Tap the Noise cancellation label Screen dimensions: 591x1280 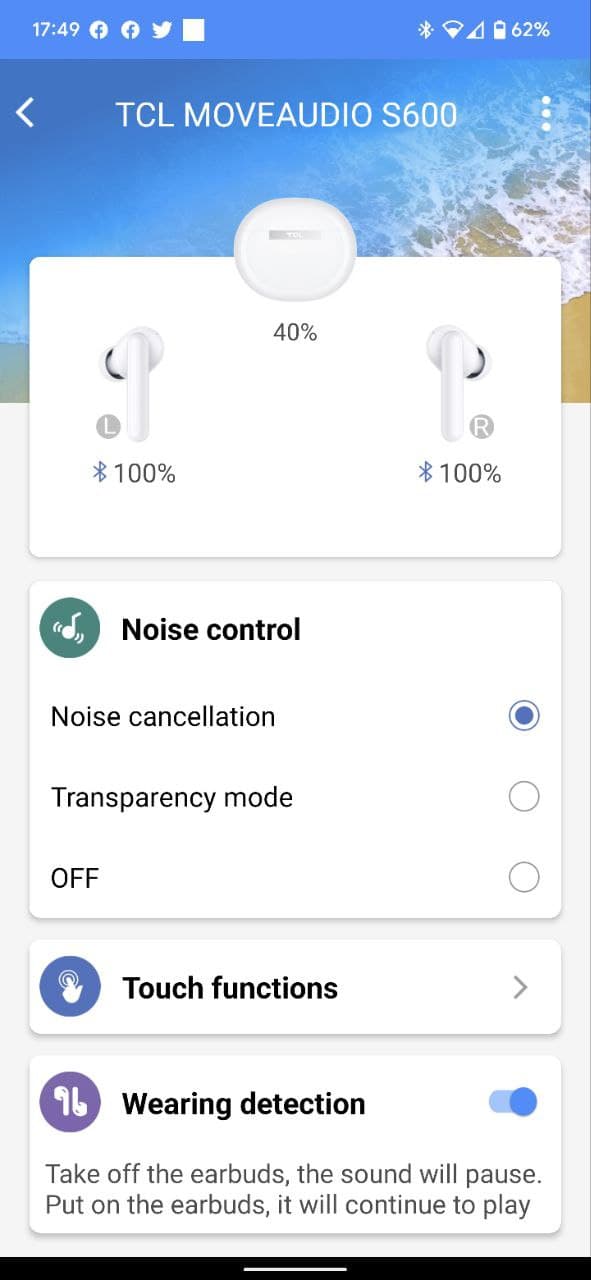coord(163,716)
